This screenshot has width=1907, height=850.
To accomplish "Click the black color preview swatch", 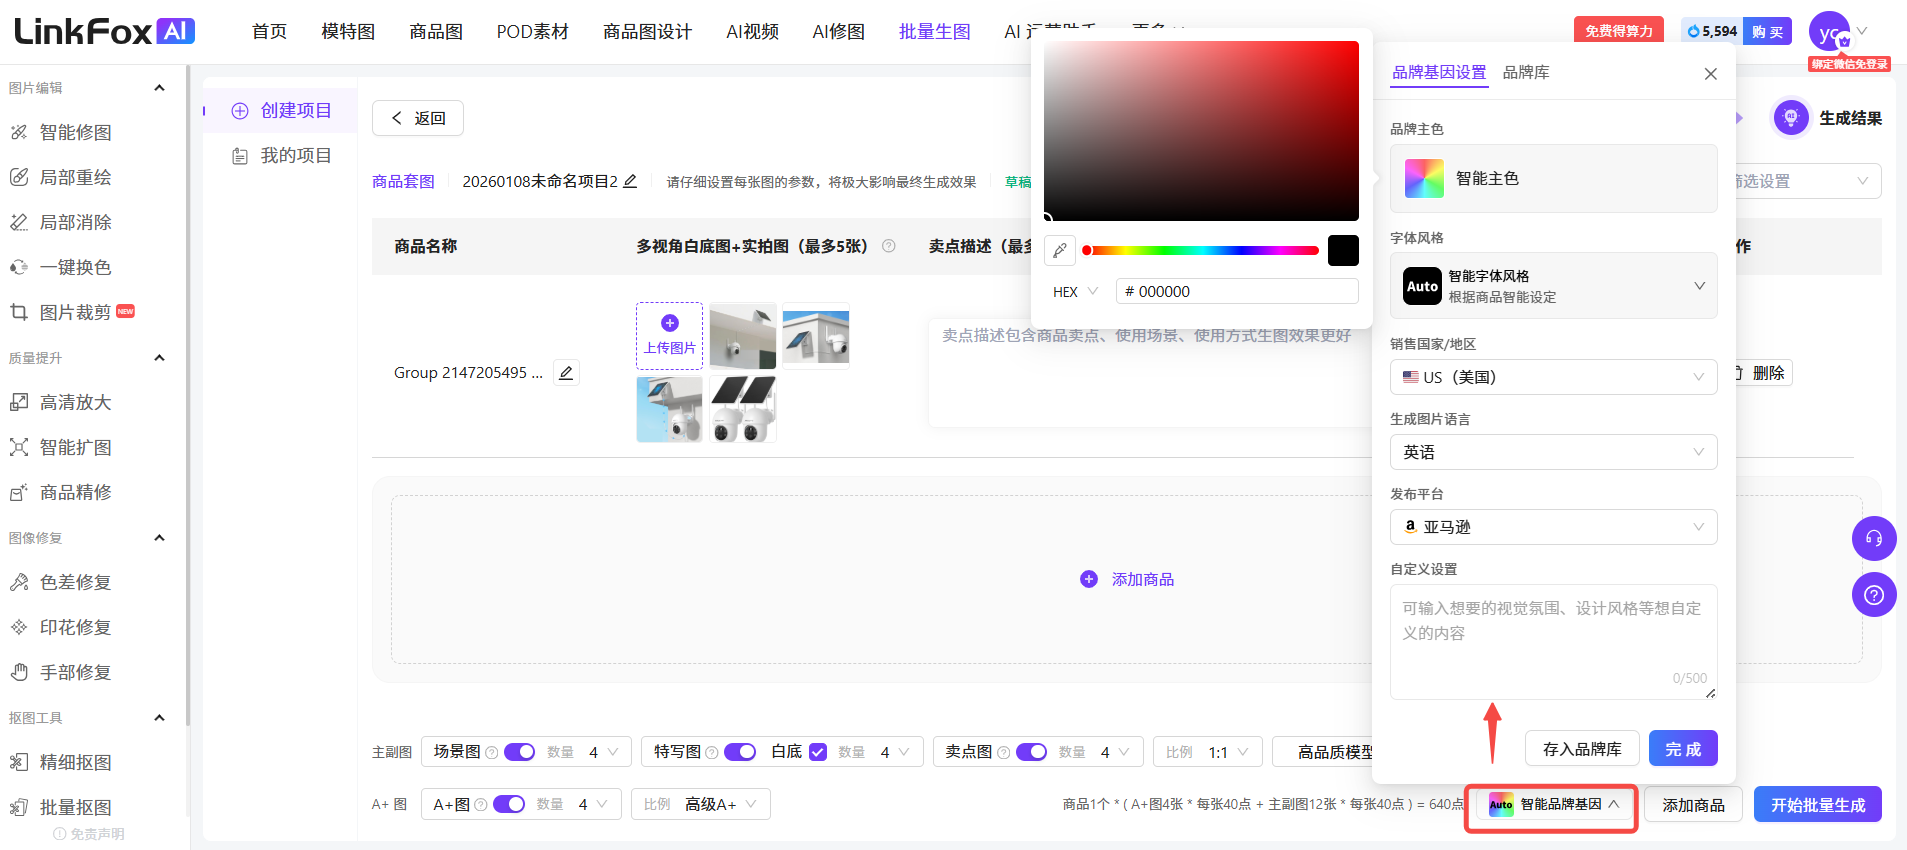I will pos(1343,250).
